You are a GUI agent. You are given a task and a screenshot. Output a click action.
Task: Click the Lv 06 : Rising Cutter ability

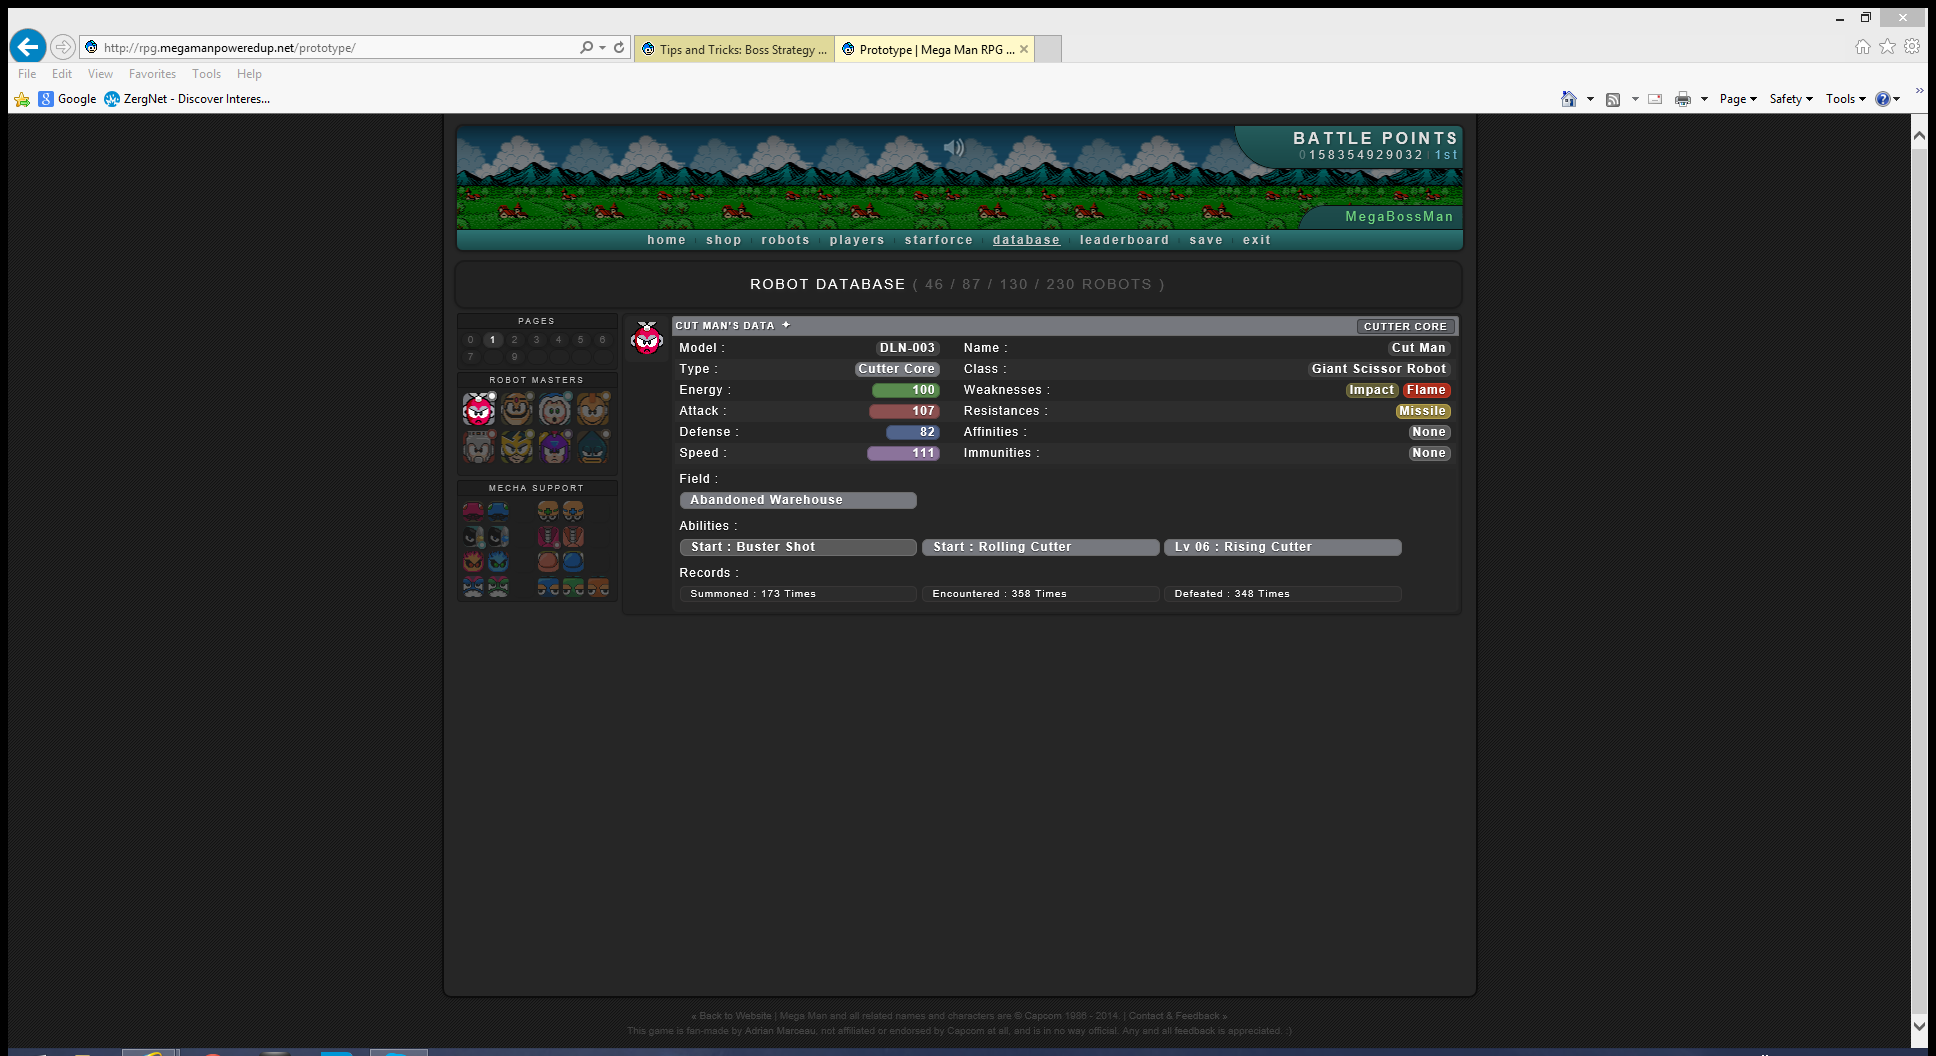(x=1283, y=547)
